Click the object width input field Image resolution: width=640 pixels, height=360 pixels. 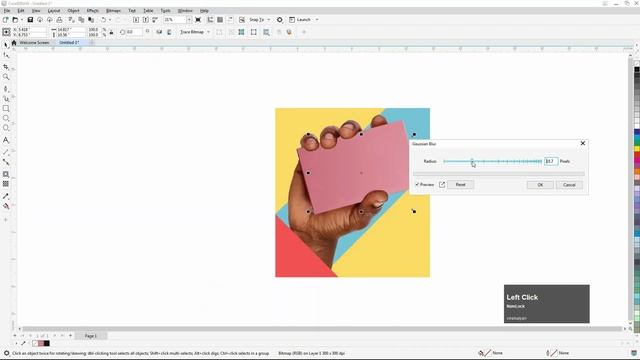pos(70,29)
